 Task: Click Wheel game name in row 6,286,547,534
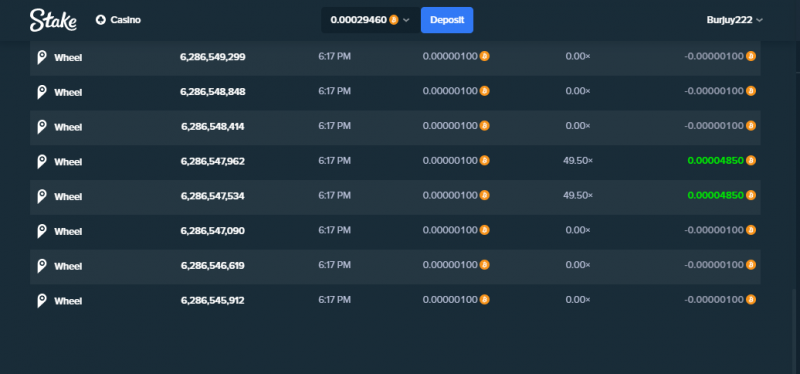[x=68, y=196]
